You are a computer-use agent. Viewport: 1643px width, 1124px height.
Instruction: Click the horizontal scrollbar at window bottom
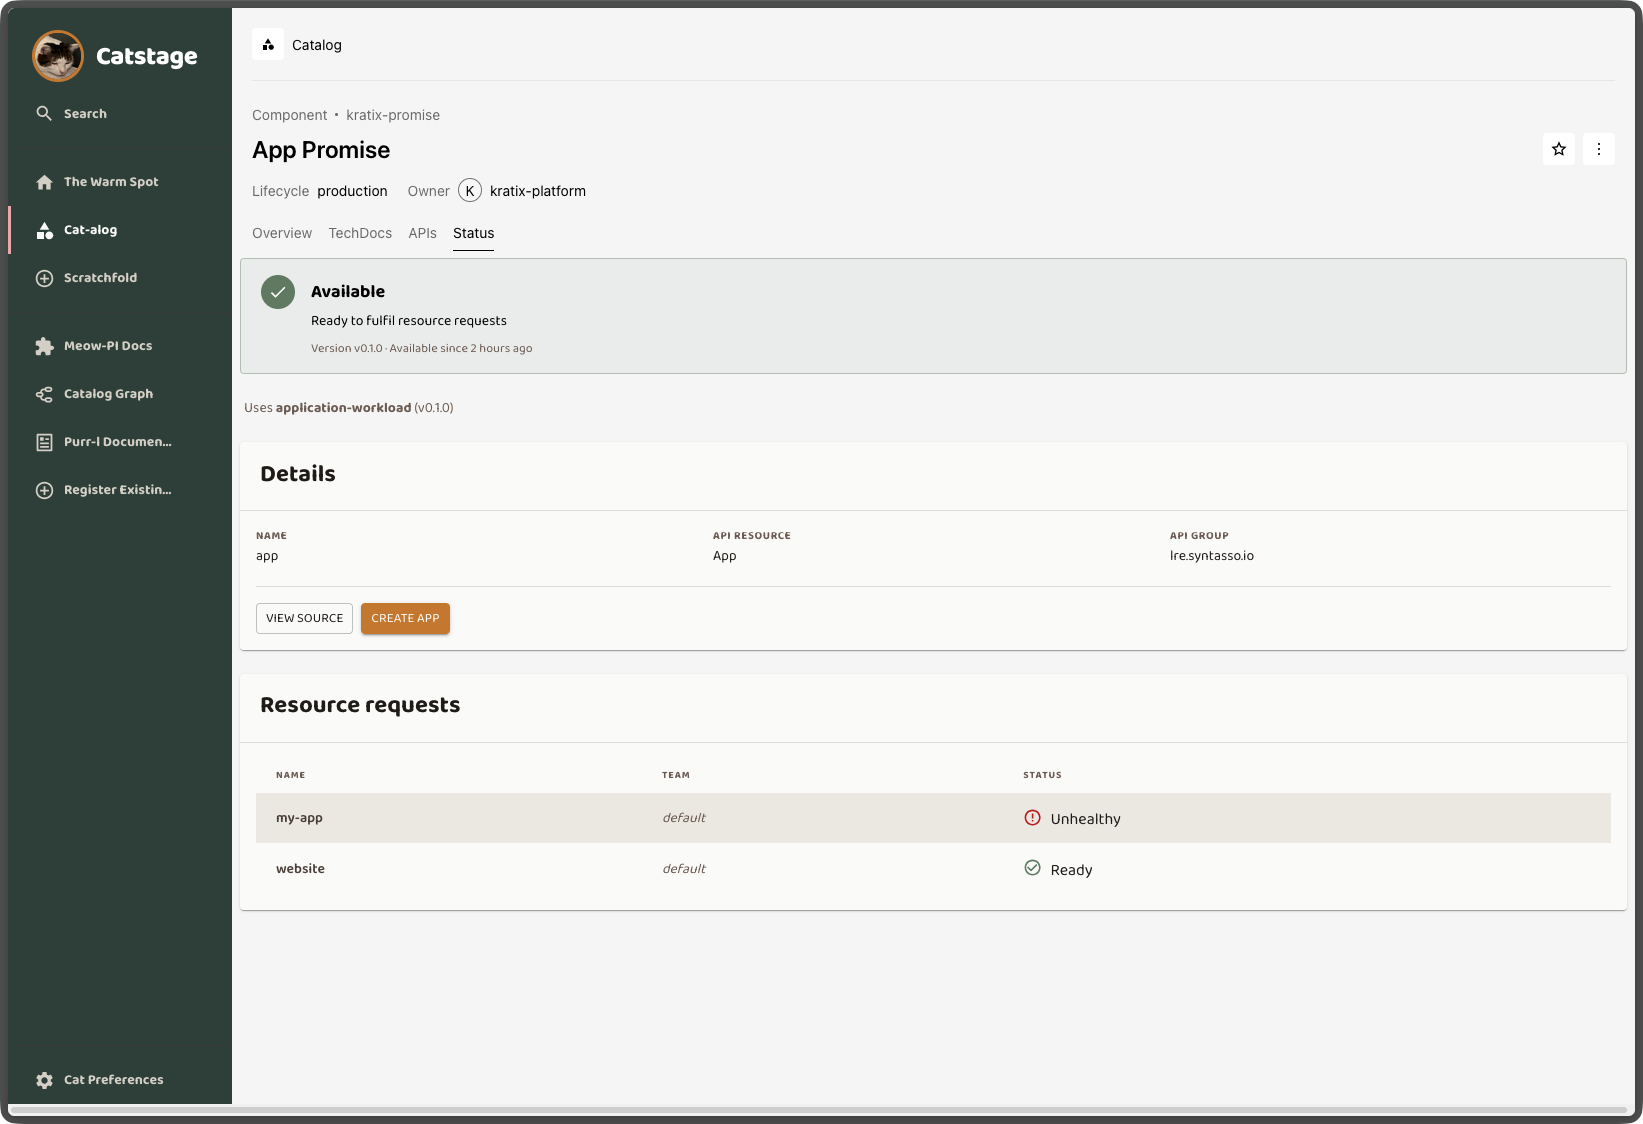(x=818, y=1109)
